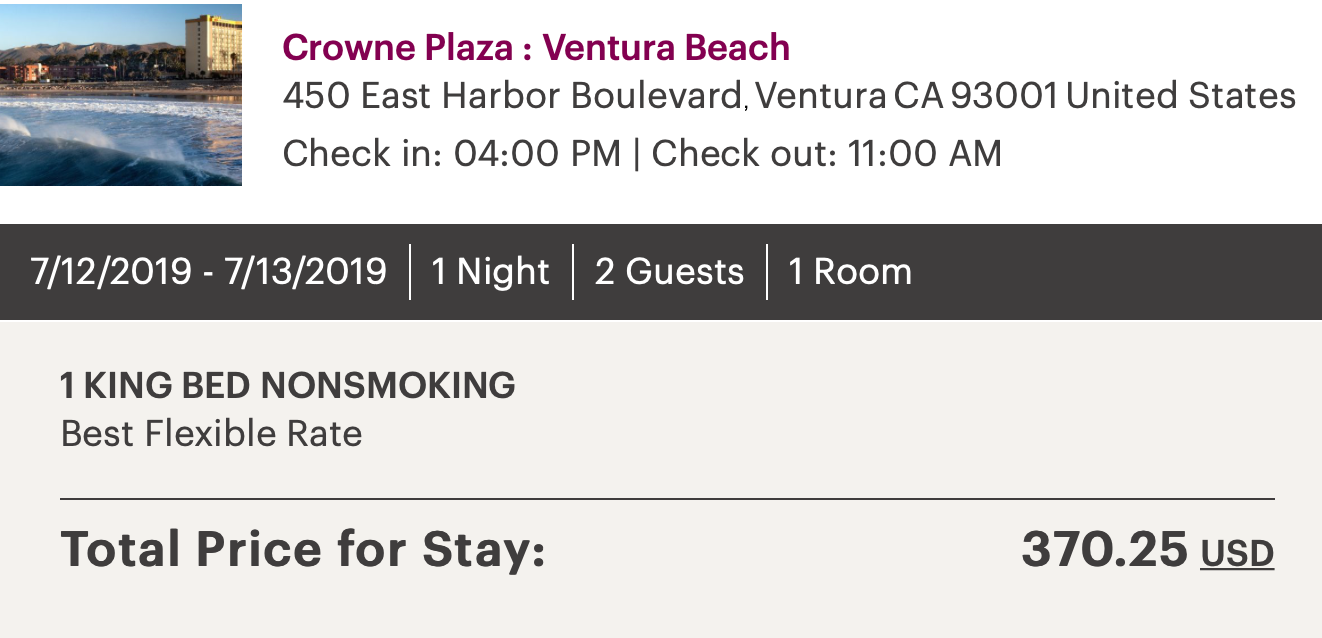
Task: Click United States in the address
Action: 1181,97
